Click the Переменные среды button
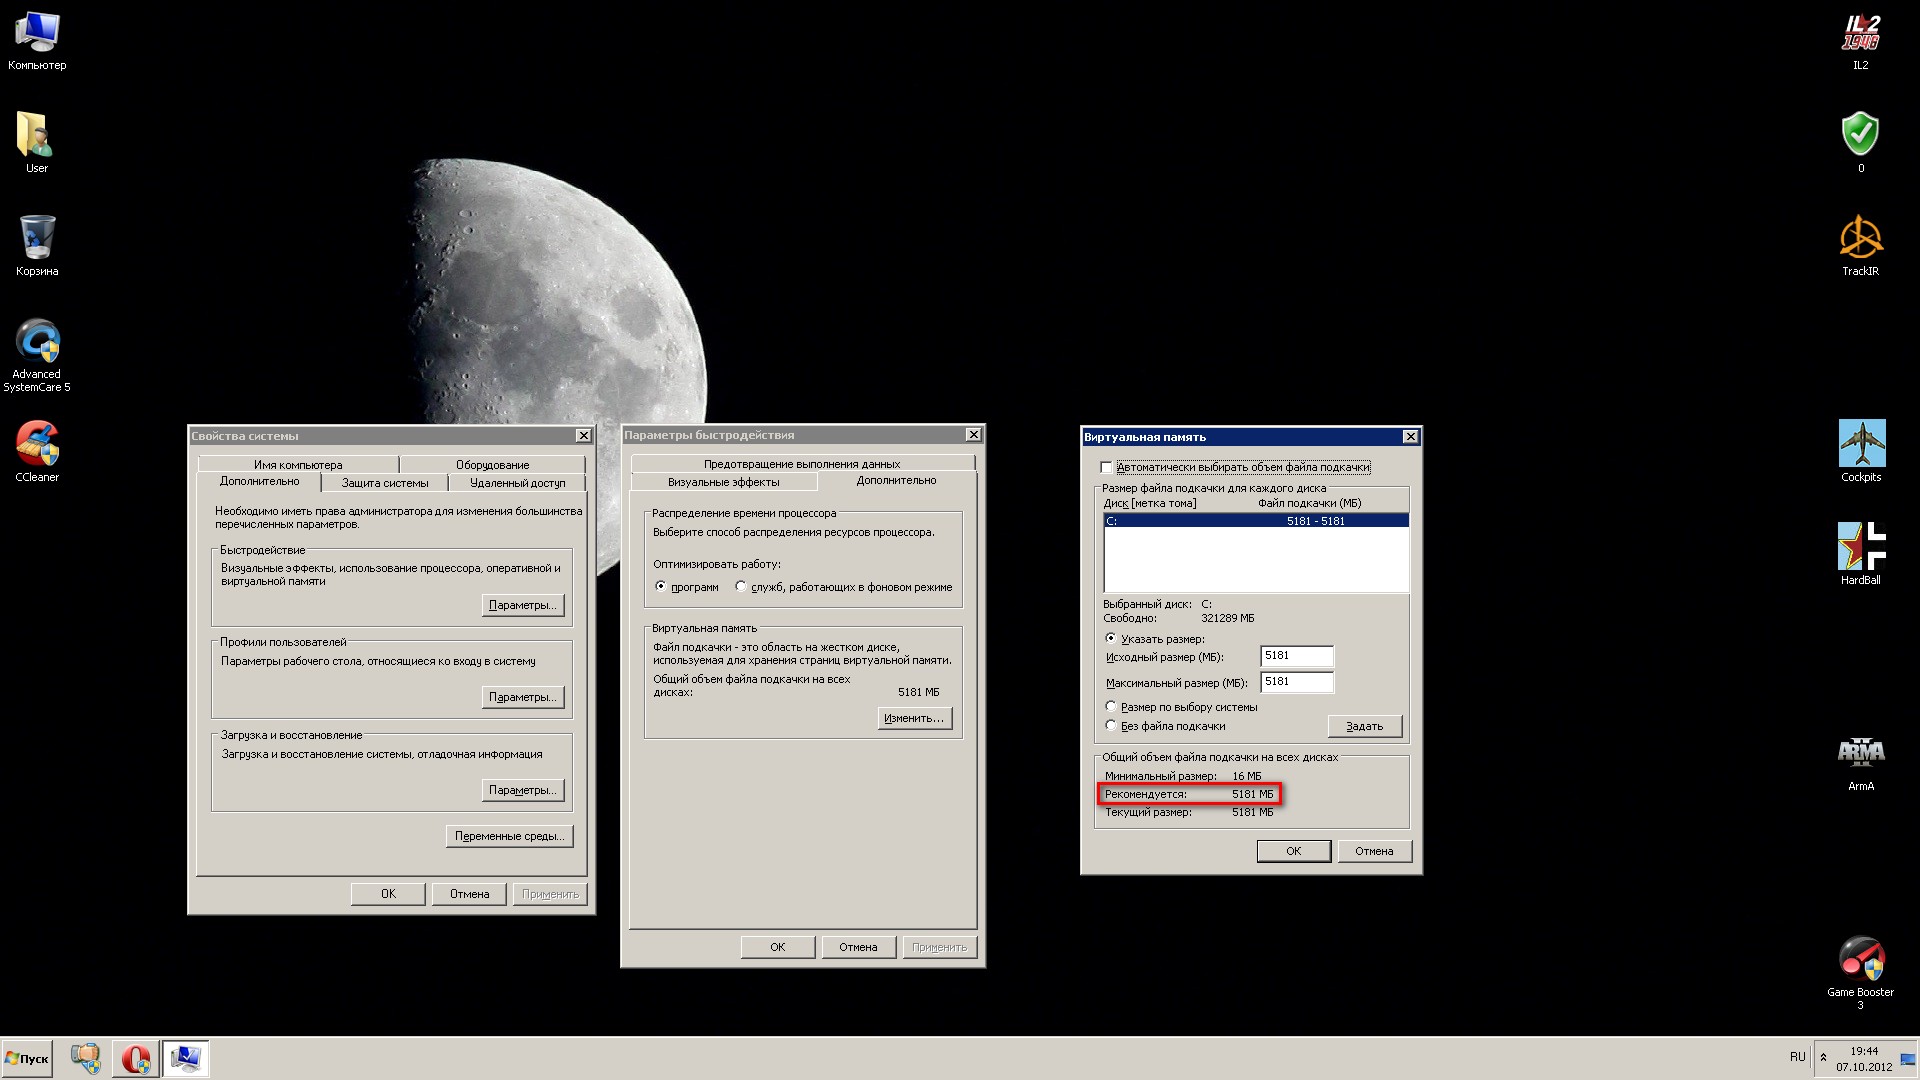The height and width of the screenshot is (1080, 1920). (x=509, y=836)
